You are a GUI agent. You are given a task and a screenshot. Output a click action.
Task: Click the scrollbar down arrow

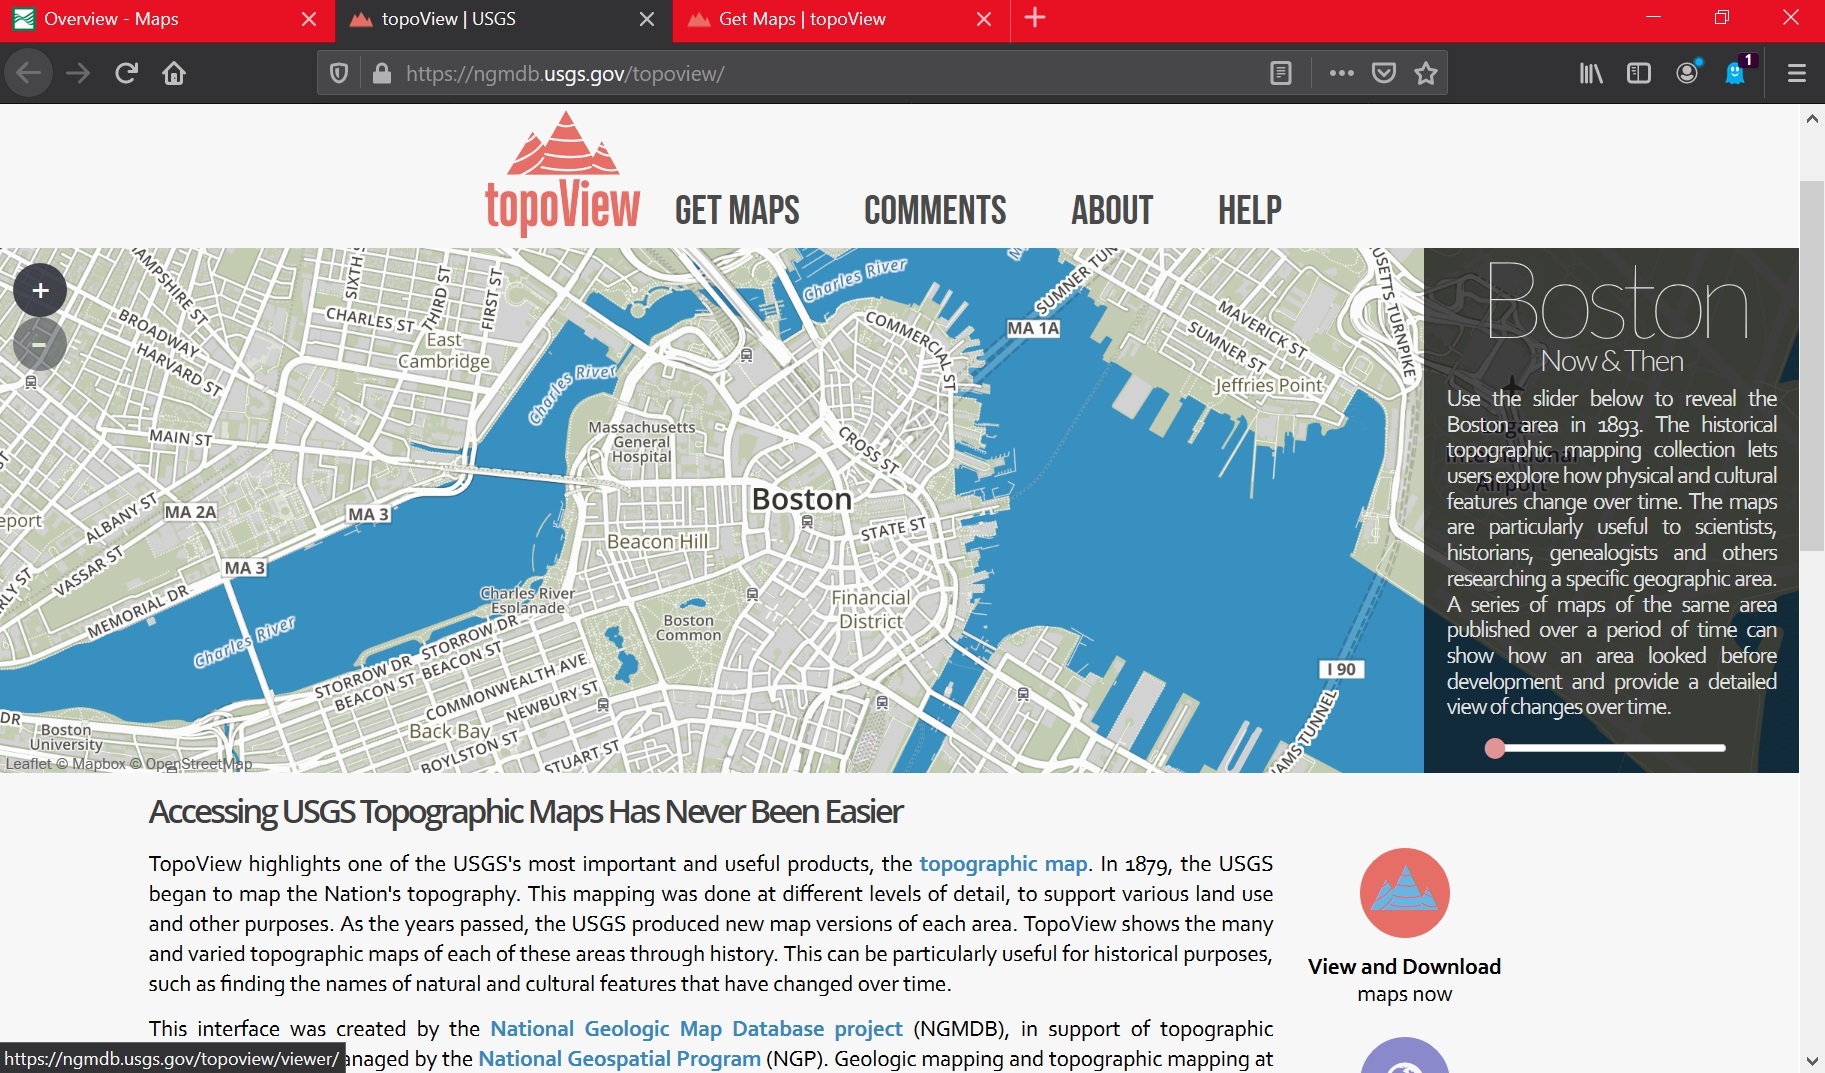[1812, 1061]
